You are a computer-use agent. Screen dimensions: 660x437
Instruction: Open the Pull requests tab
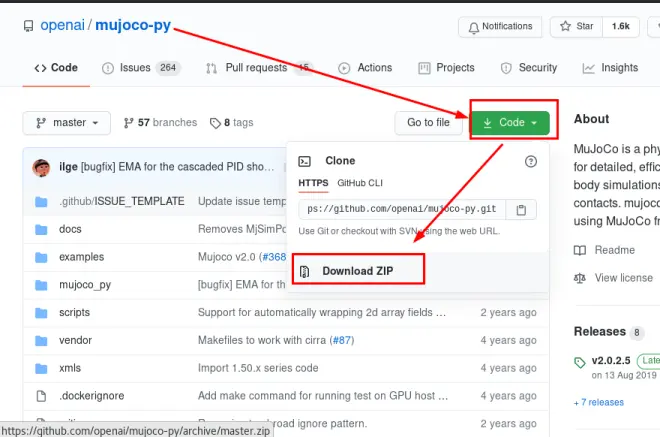pos(258,68)
